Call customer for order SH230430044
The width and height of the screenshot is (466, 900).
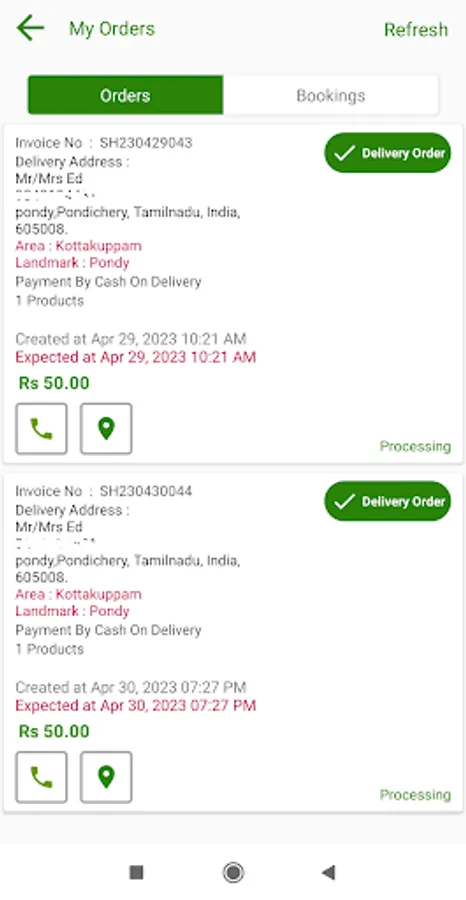tap(41, 777)
